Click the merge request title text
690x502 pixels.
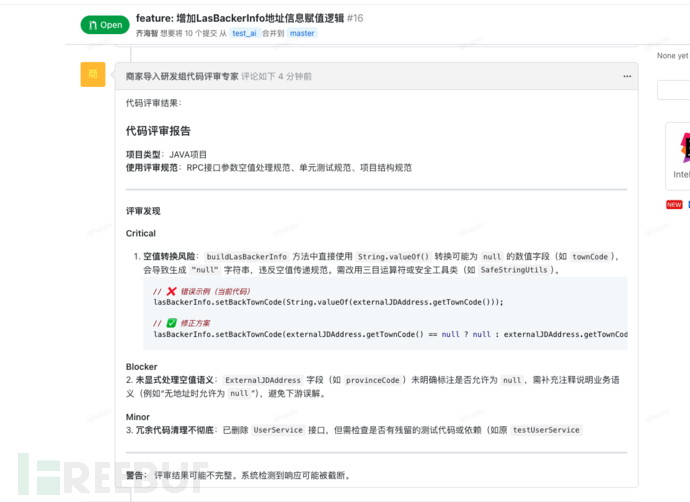239,18
